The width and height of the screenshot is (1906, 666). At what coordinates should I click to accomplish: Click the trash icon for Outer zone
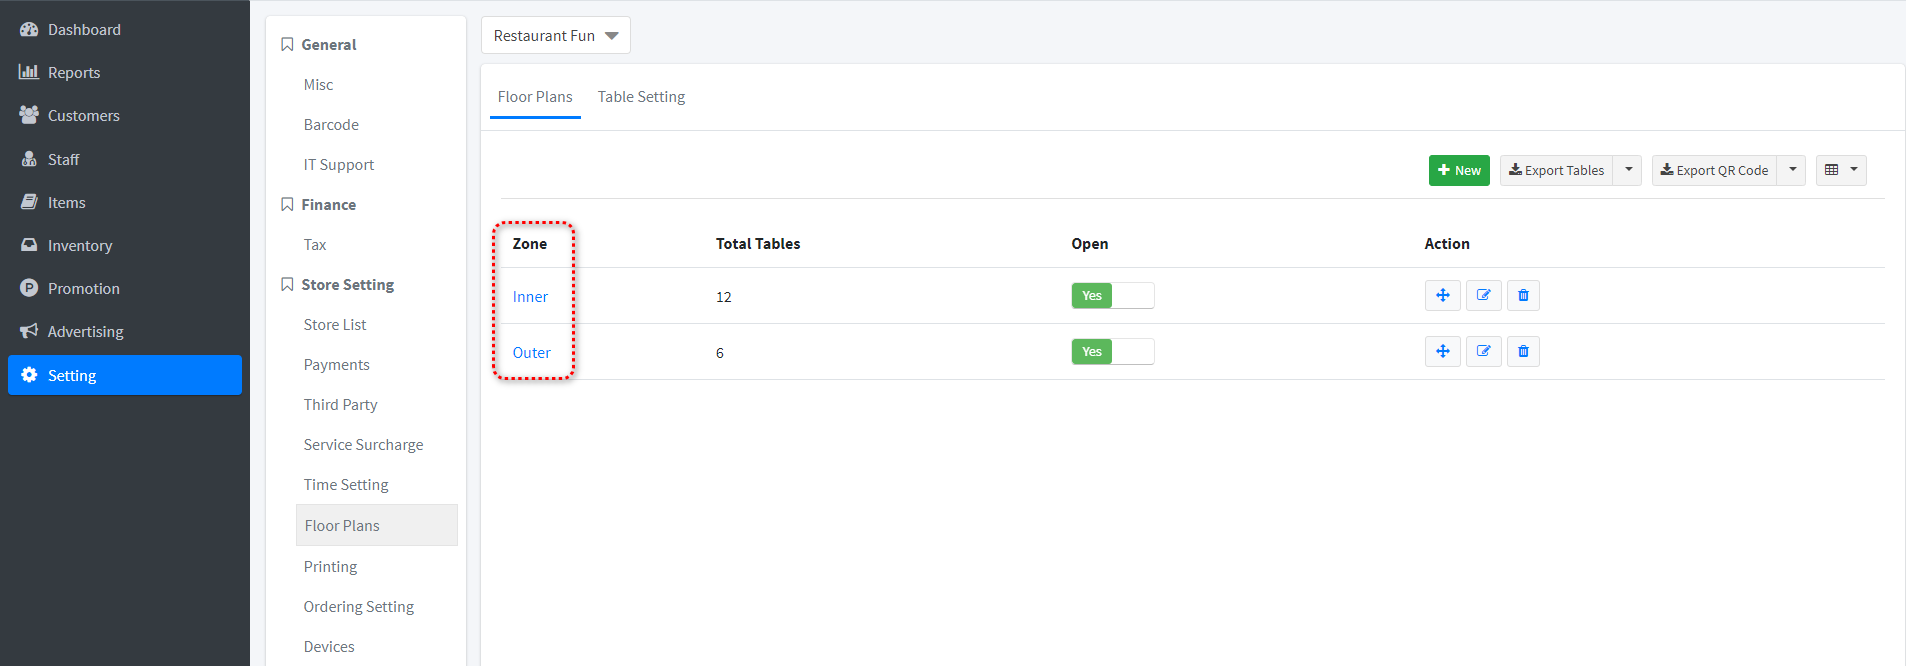1523,352
